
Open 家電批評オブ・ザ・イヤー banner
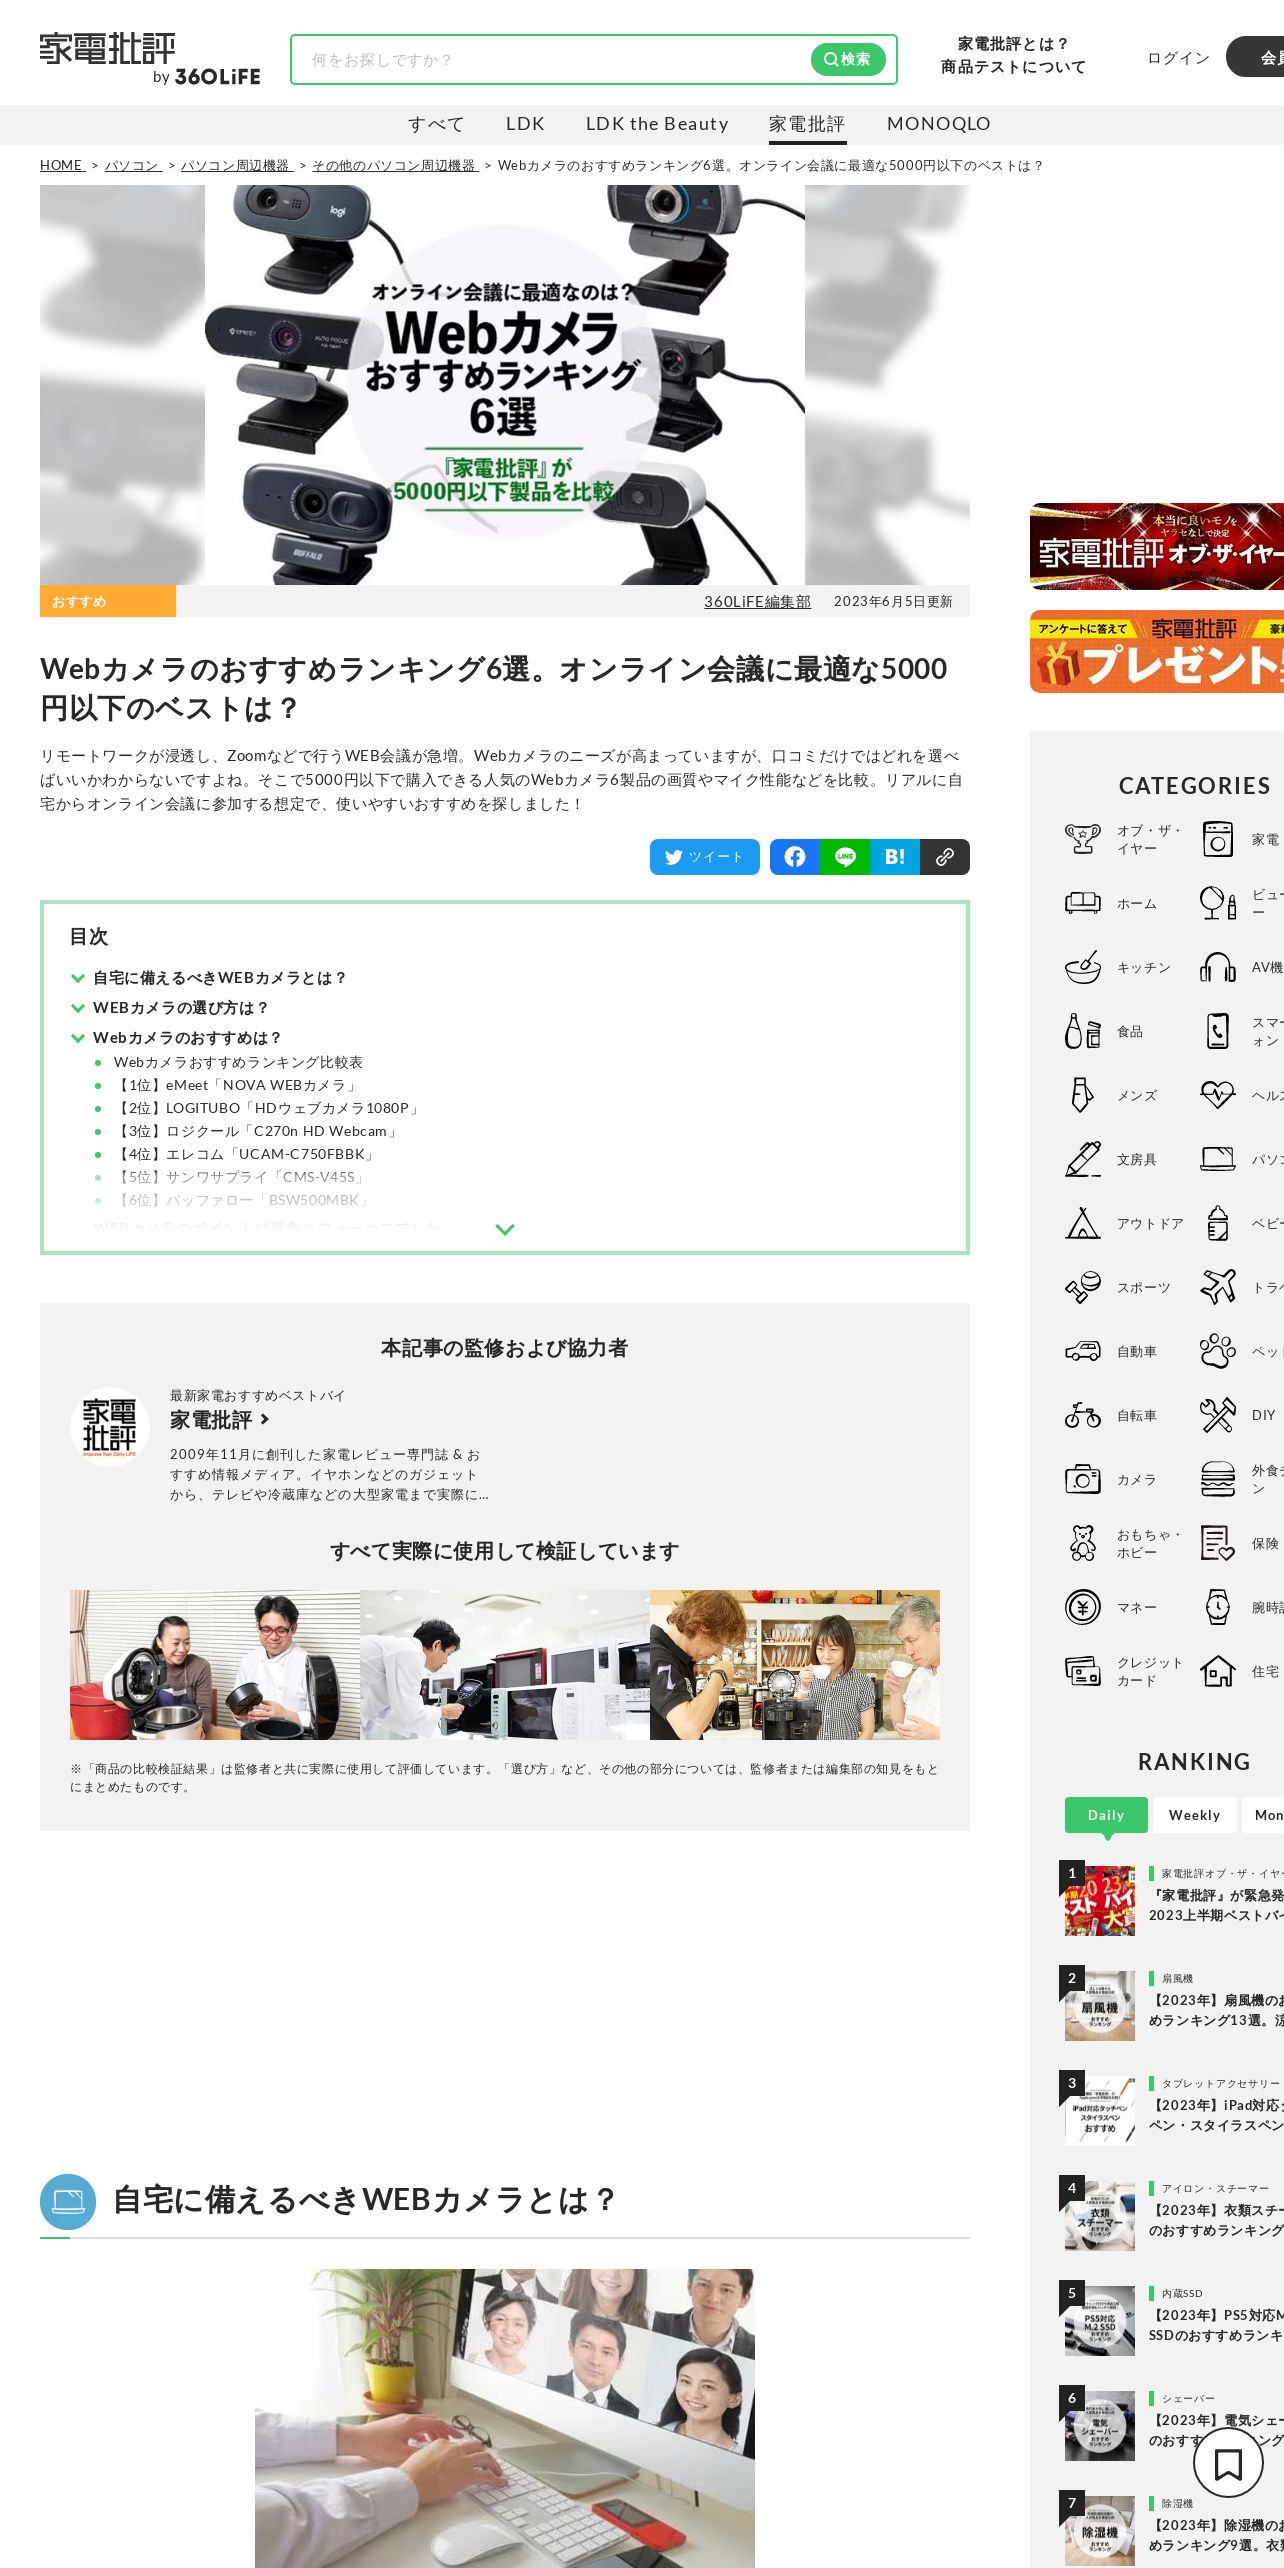(1157, 546)
